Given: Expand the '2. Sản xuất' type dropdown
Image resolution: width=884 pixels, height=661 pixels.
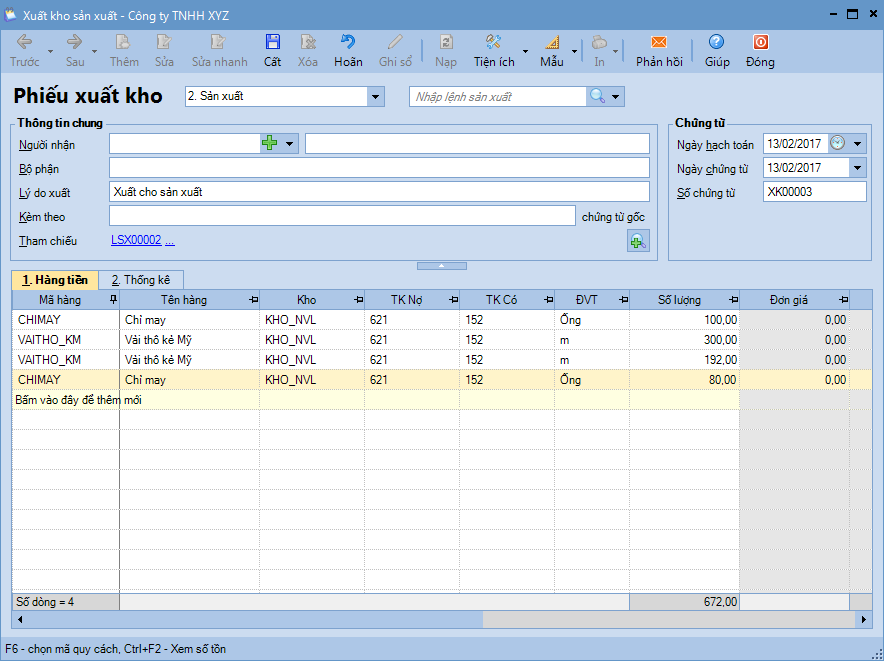Looking at the screenshot, I should 376,97.
